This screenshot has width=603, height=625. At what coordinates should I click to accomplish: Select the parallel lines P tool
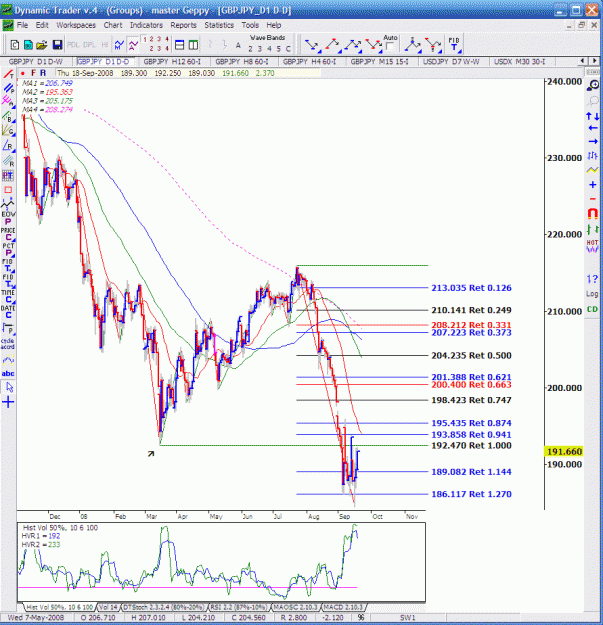8,88
